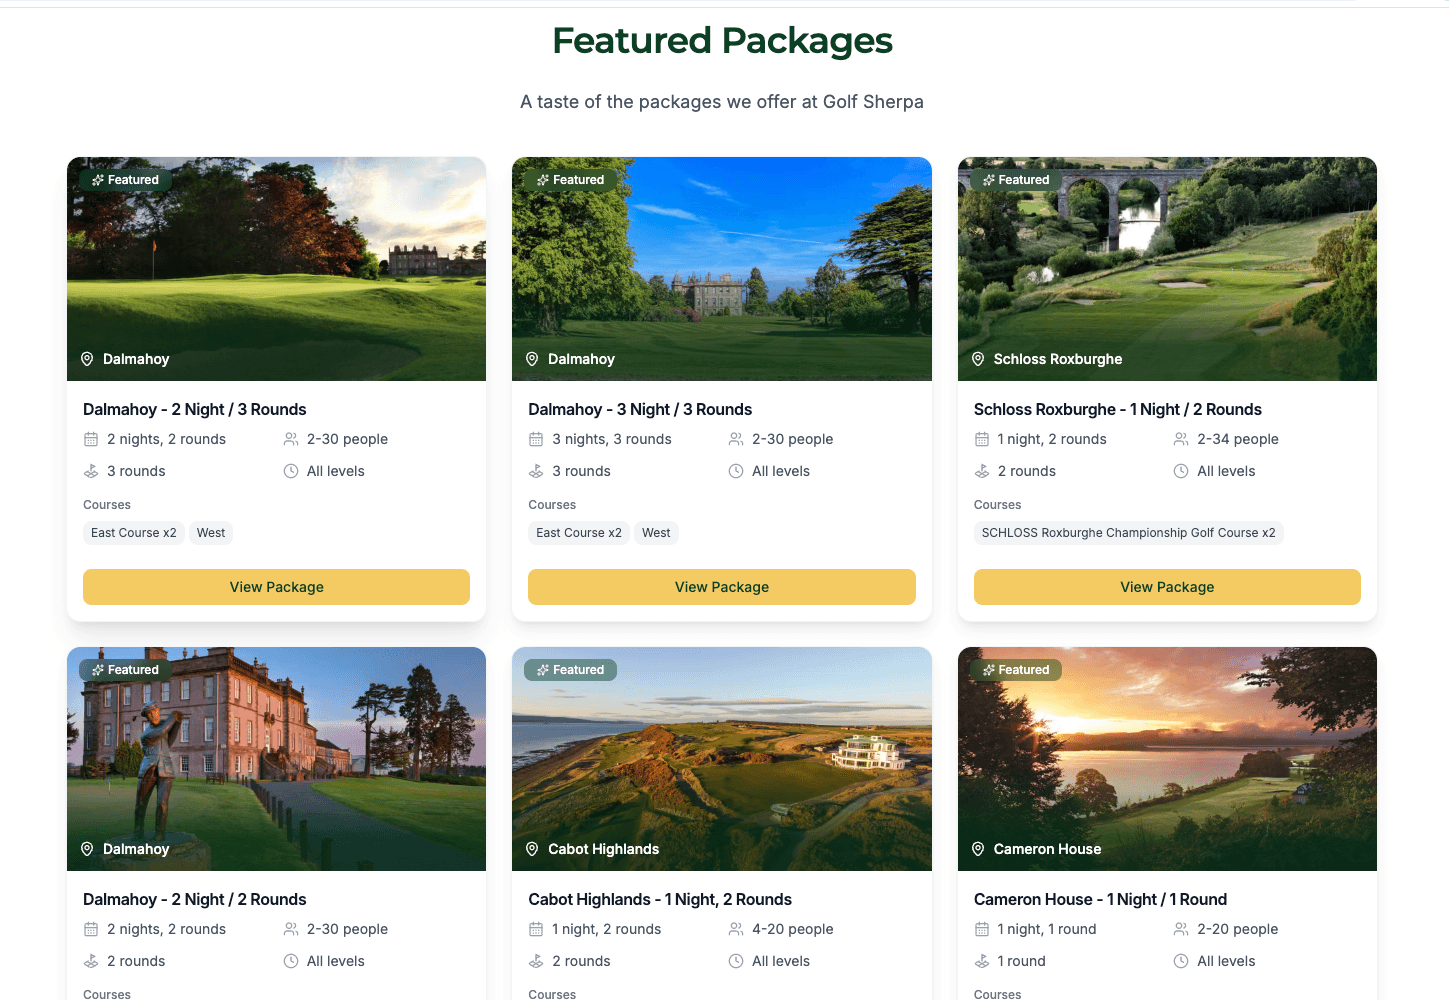Click the location pin icon beside Cameron House

coord(978,849)
